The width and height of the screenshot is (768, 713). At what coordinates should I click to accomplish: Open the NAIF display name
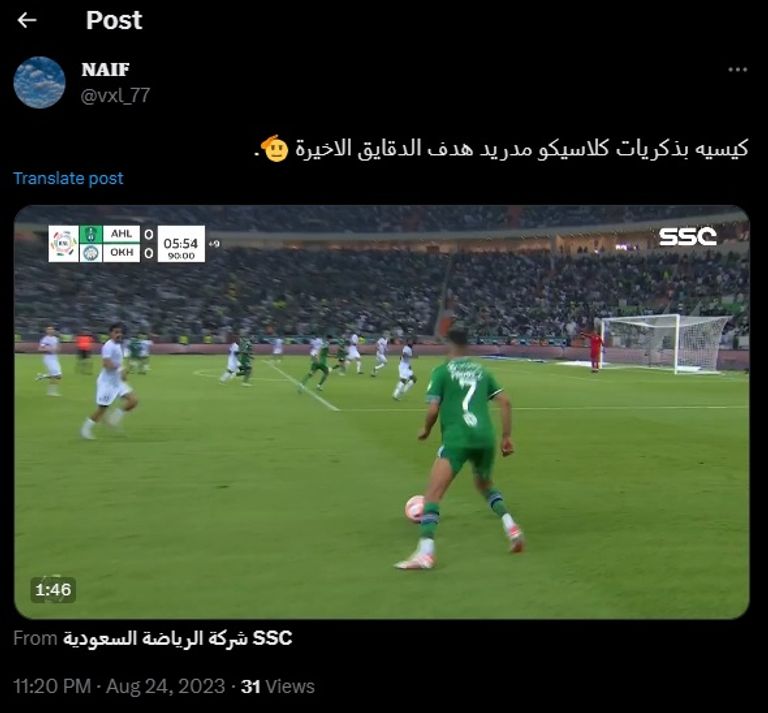point(105,70)
